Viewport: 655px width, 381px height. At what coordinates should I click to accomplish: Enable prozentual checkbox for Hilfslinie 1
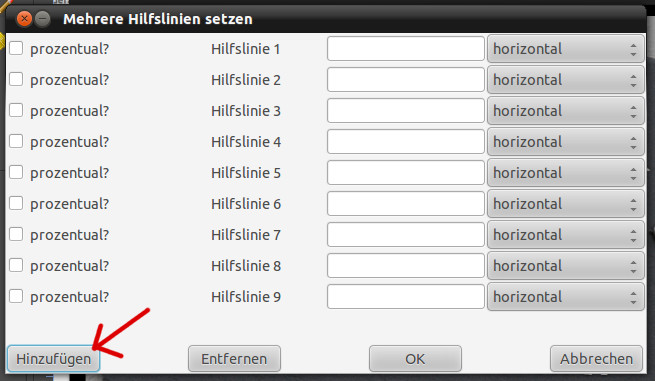(x=16, y=48)
